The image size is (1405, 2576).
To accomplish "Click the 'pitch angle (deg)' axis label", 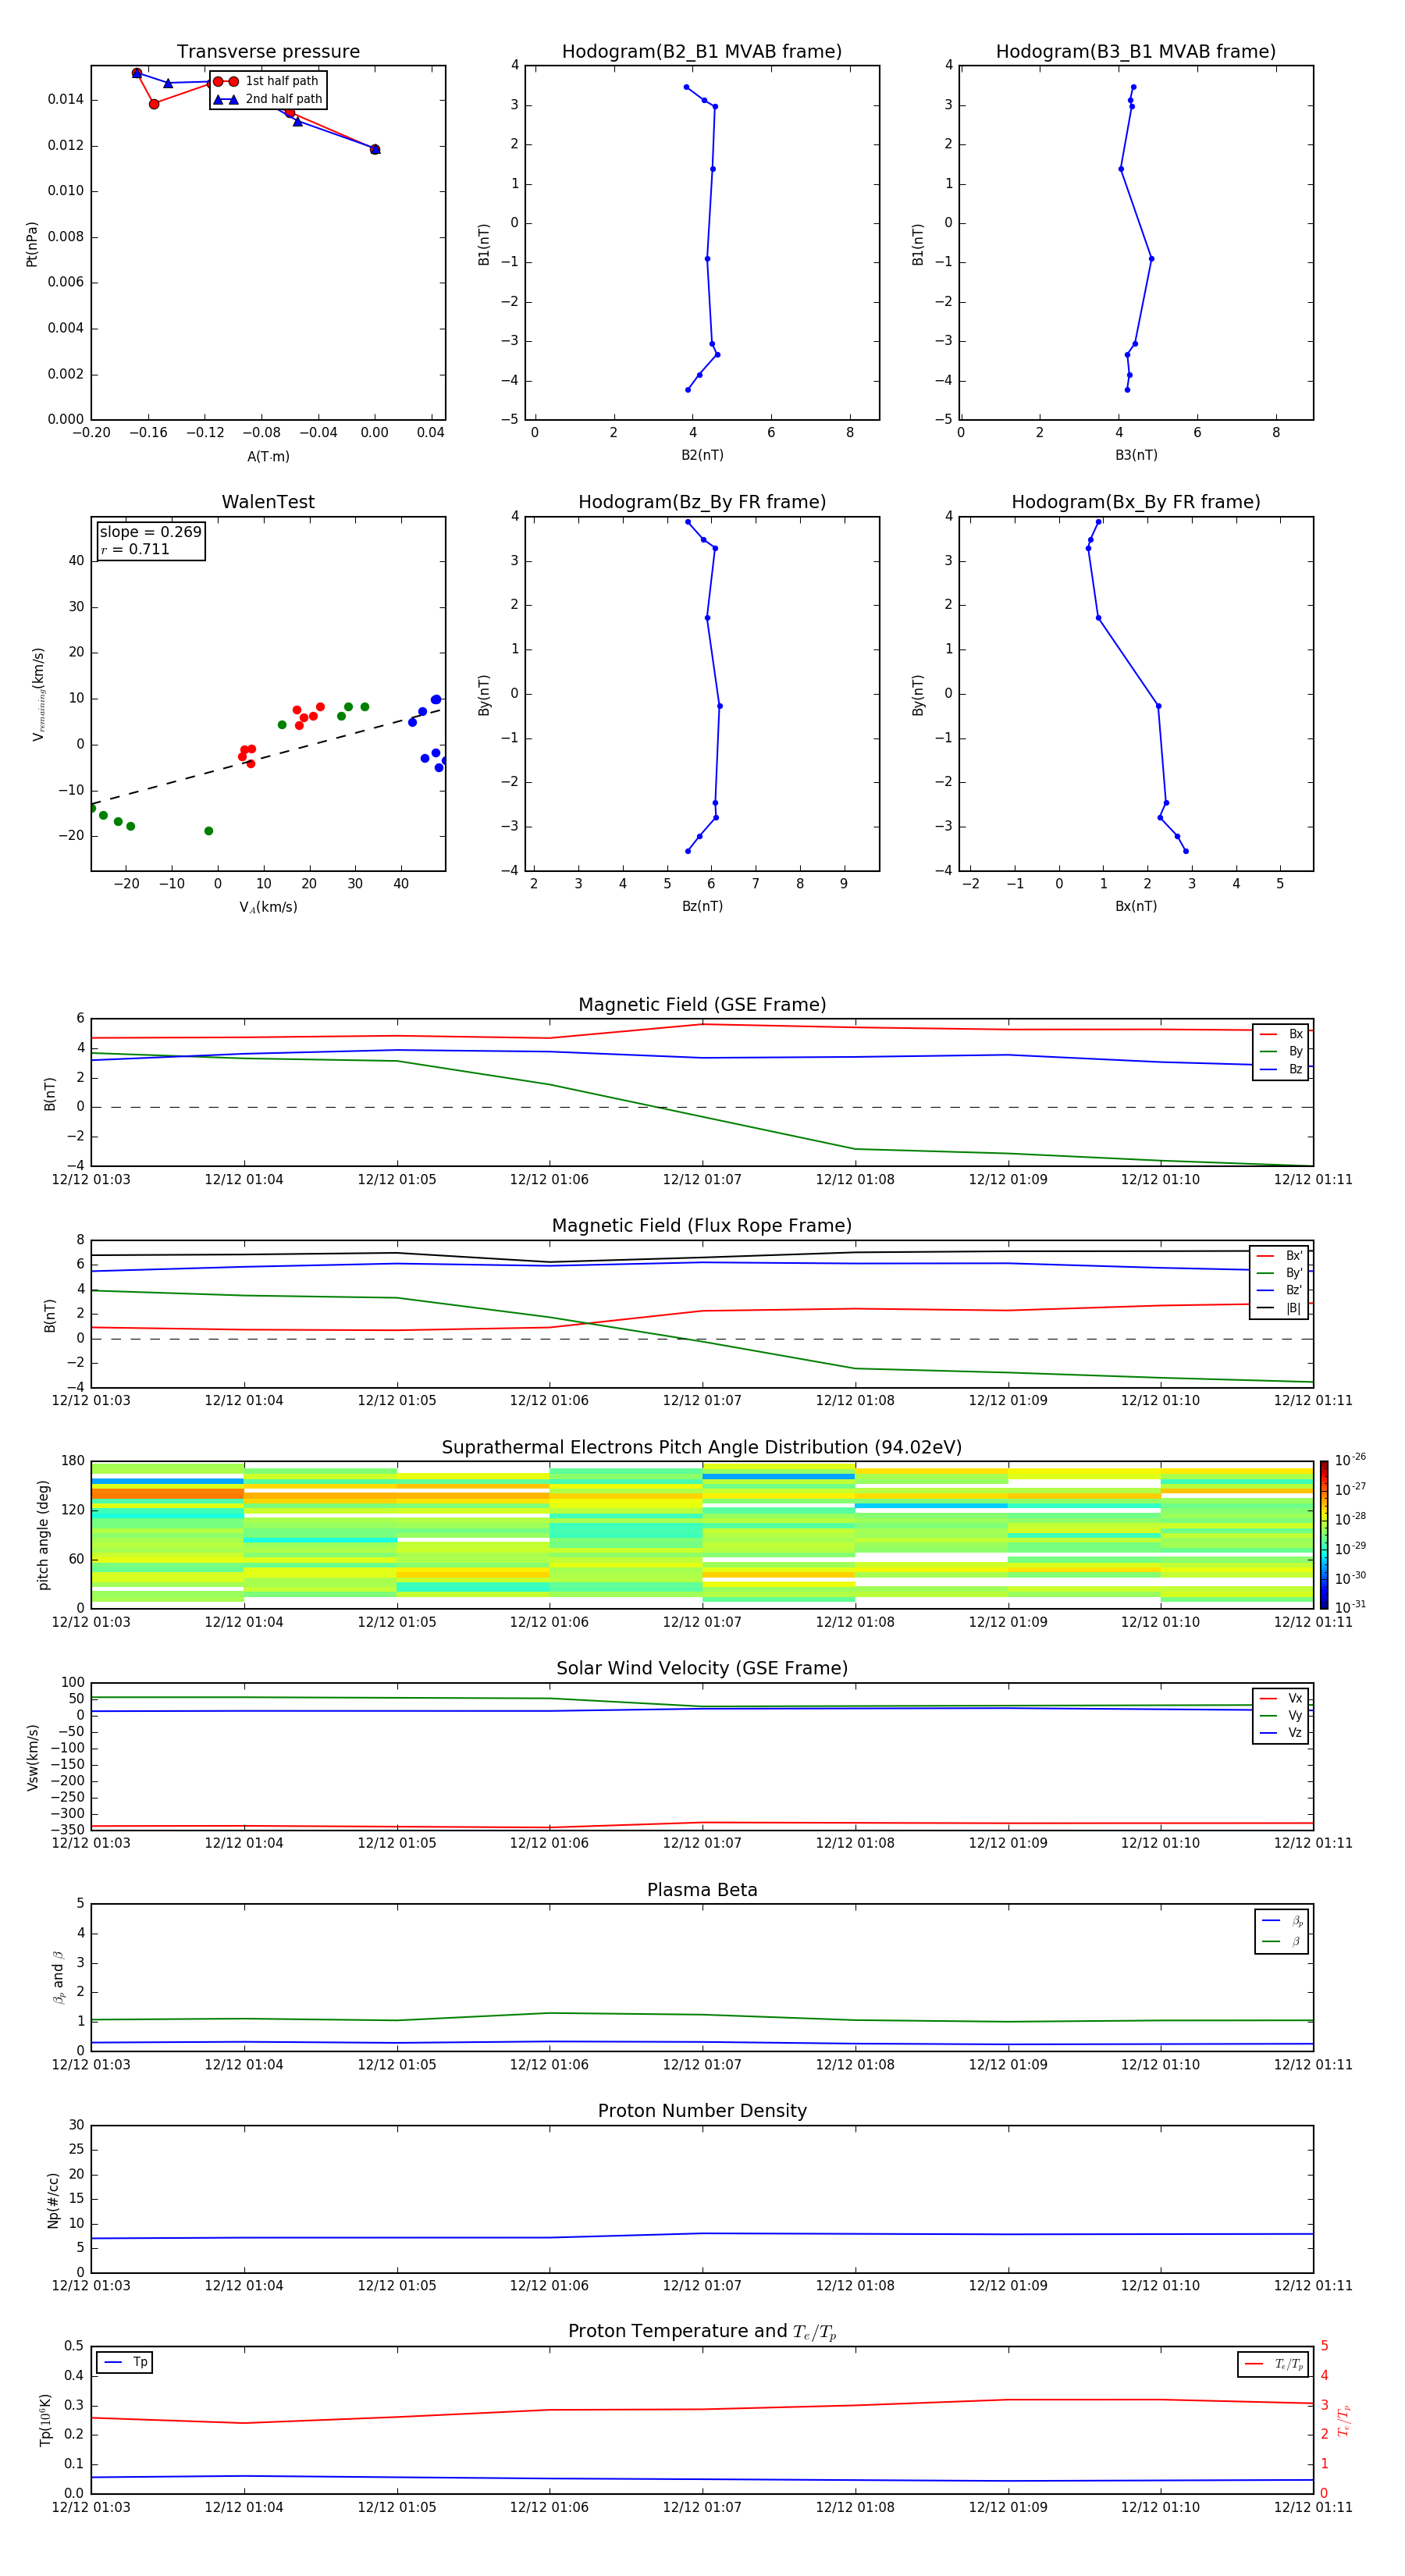I will pos(43,1535).
